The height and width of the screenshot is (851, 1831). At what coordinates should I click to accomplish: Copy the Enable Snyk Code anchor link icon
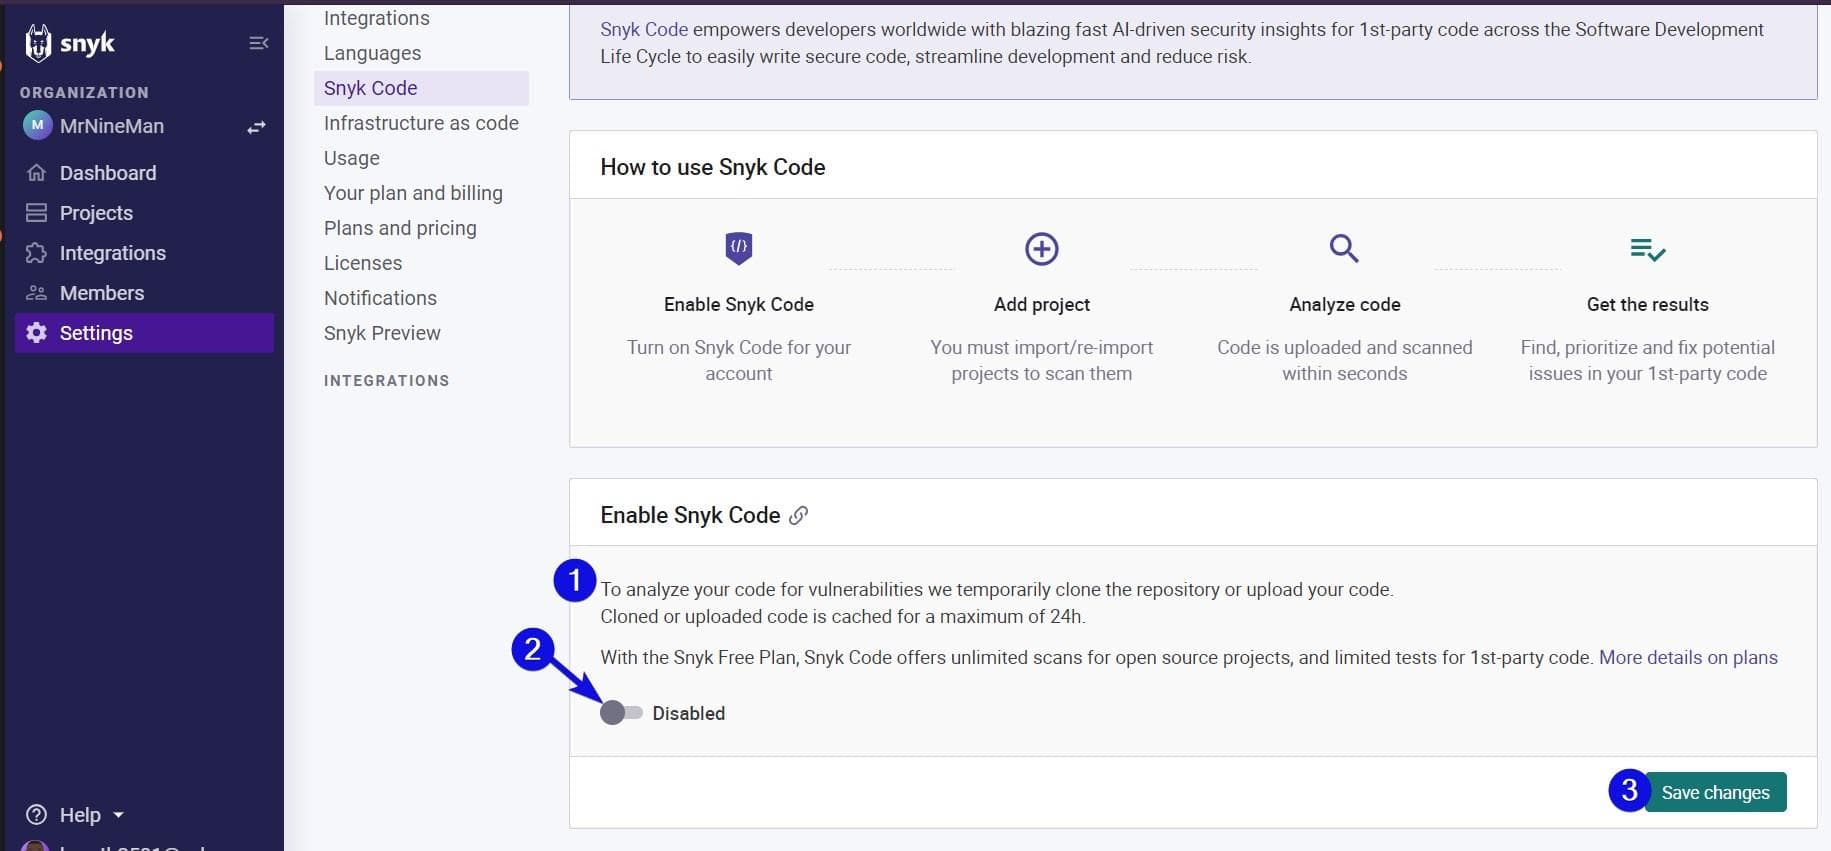[798, 516]
